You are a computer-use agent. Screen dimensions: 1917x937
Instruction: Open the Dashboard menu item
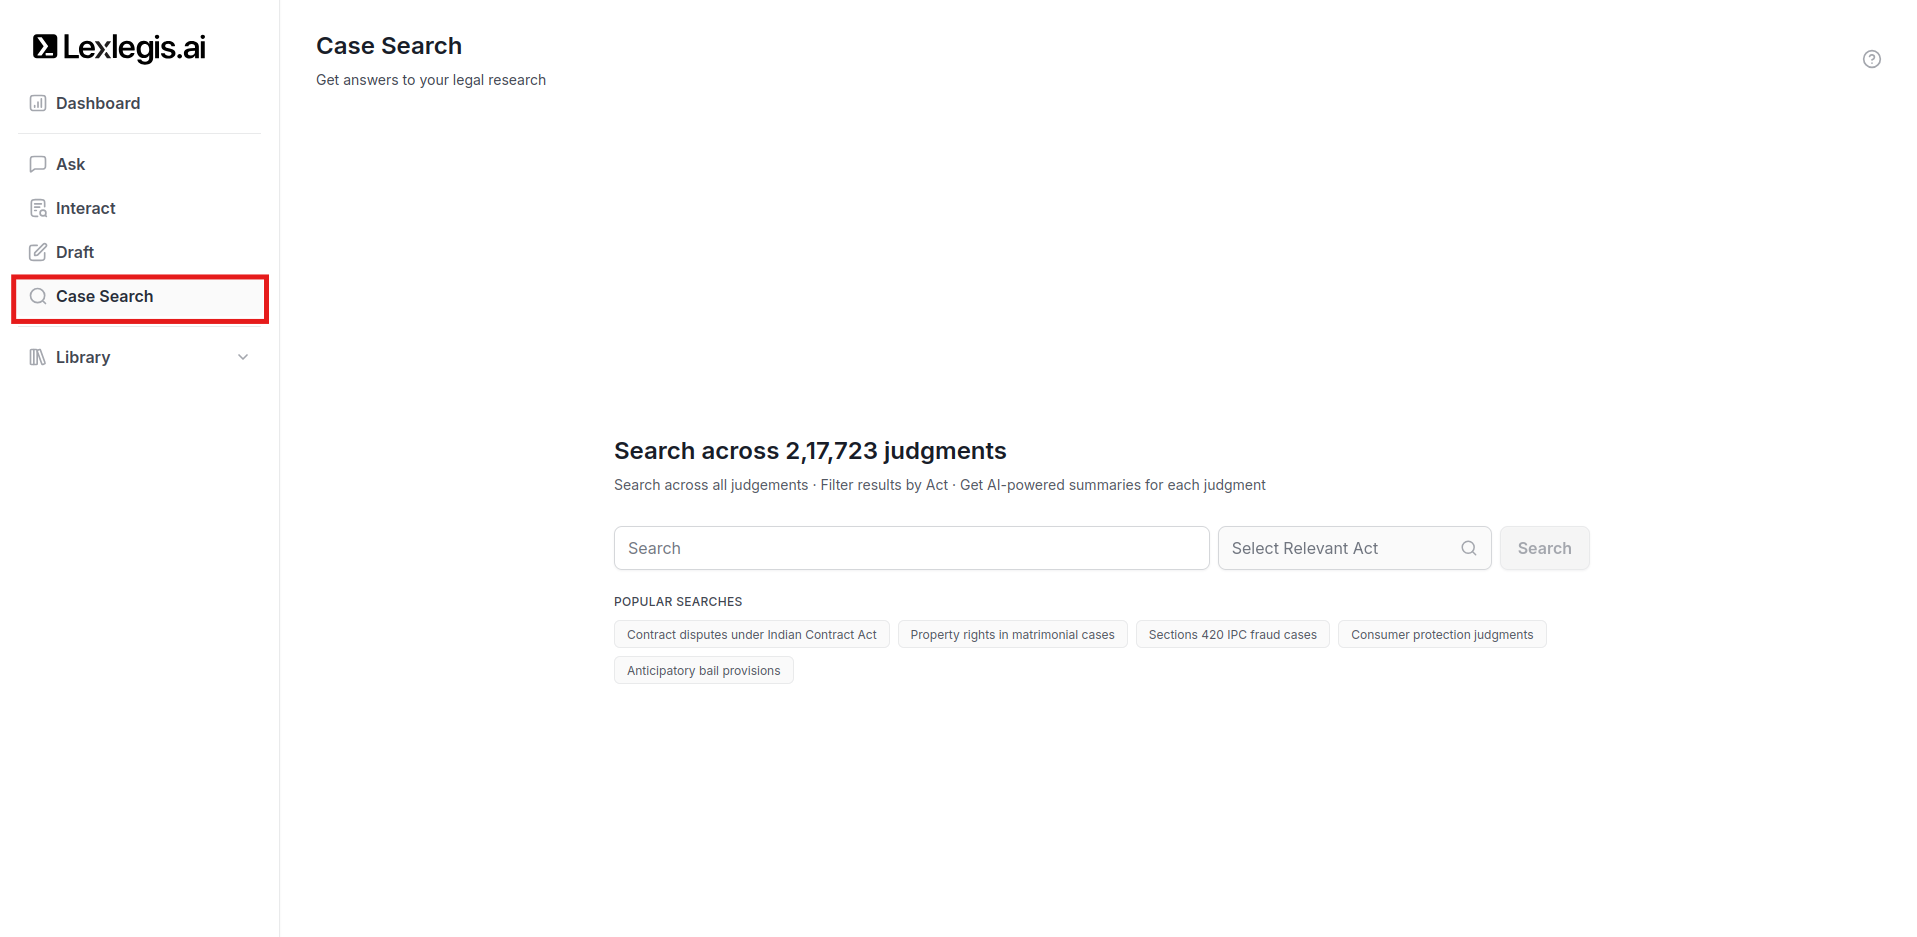coord(98,103)
